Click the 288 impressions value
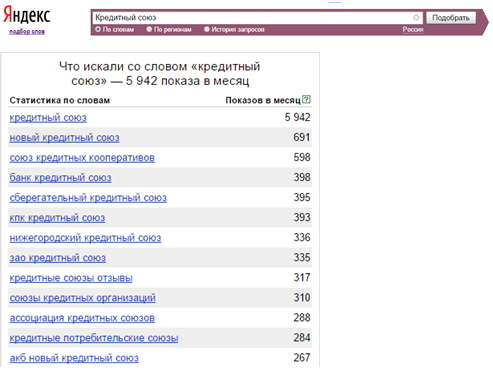Screen dimensions: 493x371 click(302, 317)
